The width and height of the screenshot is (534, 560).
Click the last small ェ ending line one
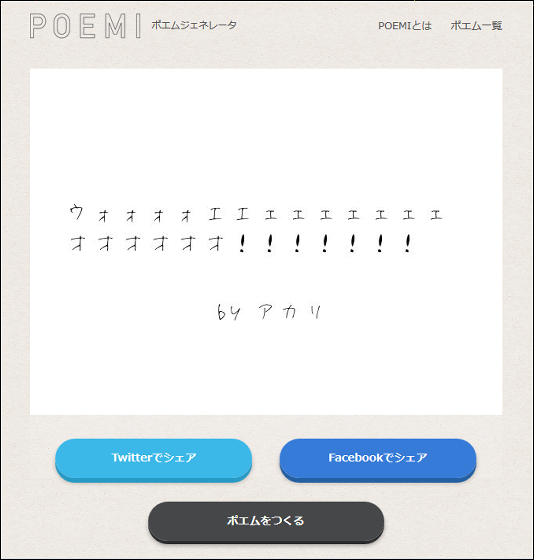(436, 215)
